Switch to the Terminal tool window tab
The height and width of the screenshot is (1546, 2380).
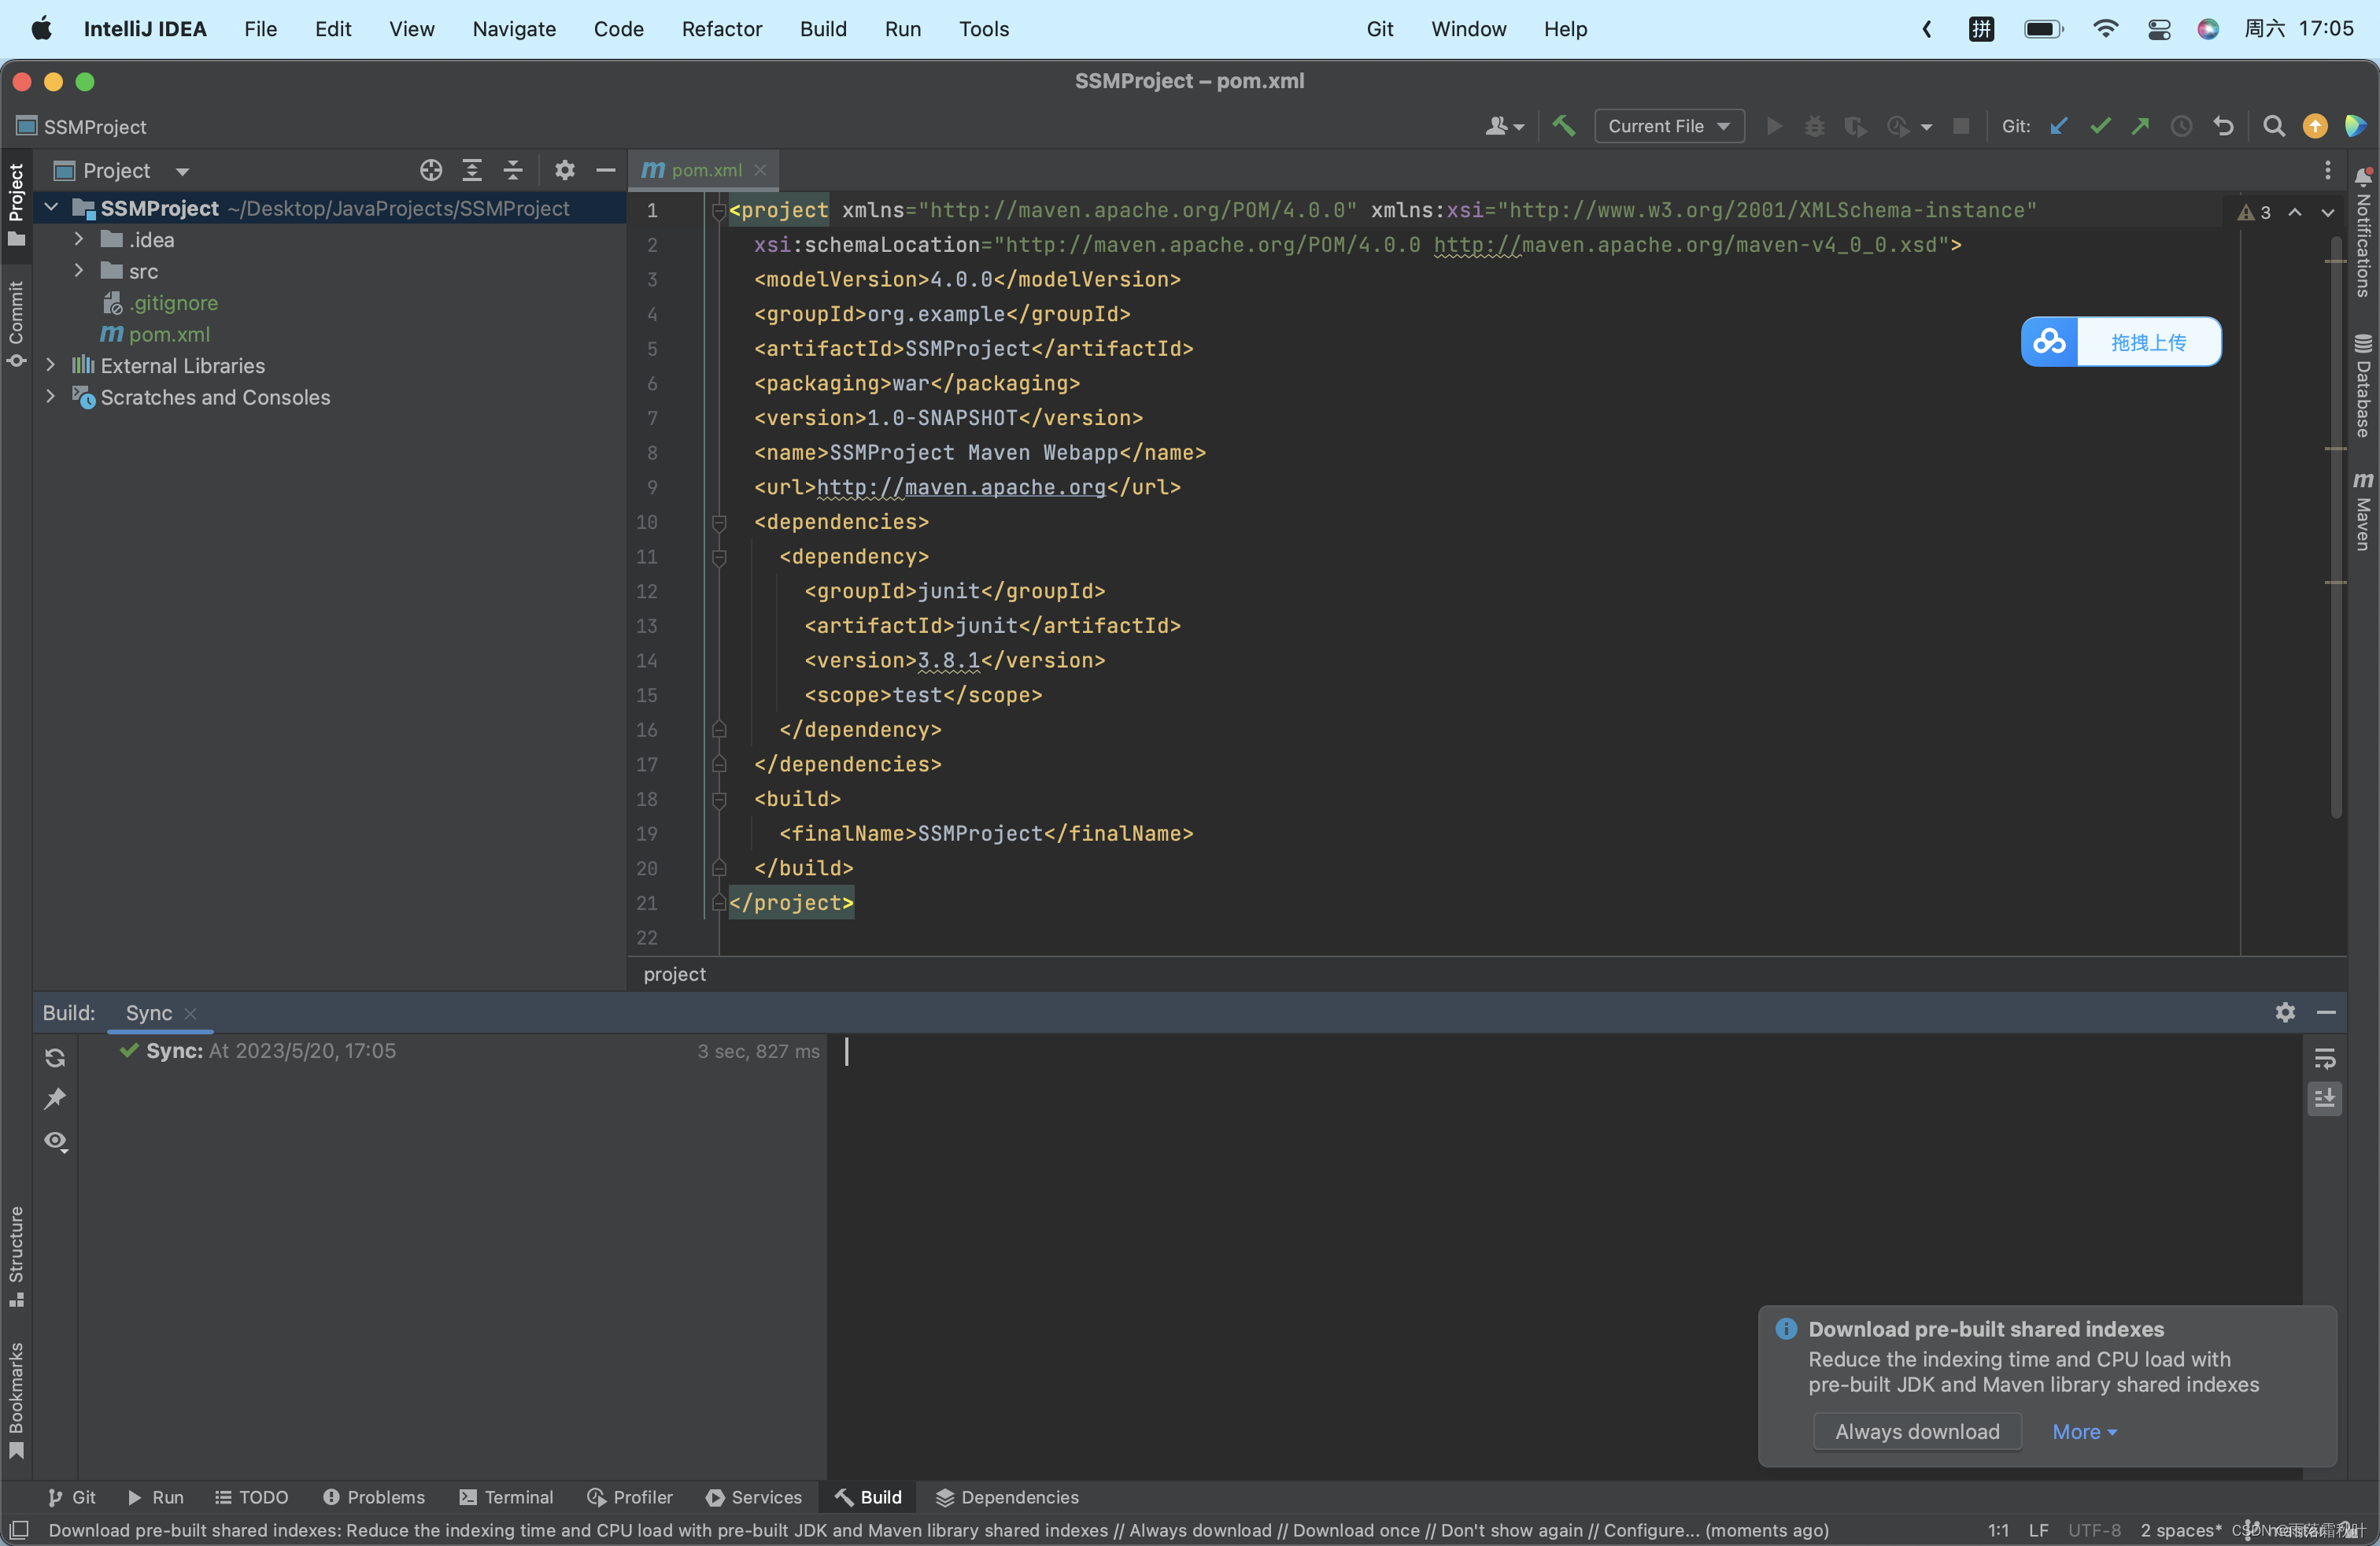click(x=506, y=1497)
